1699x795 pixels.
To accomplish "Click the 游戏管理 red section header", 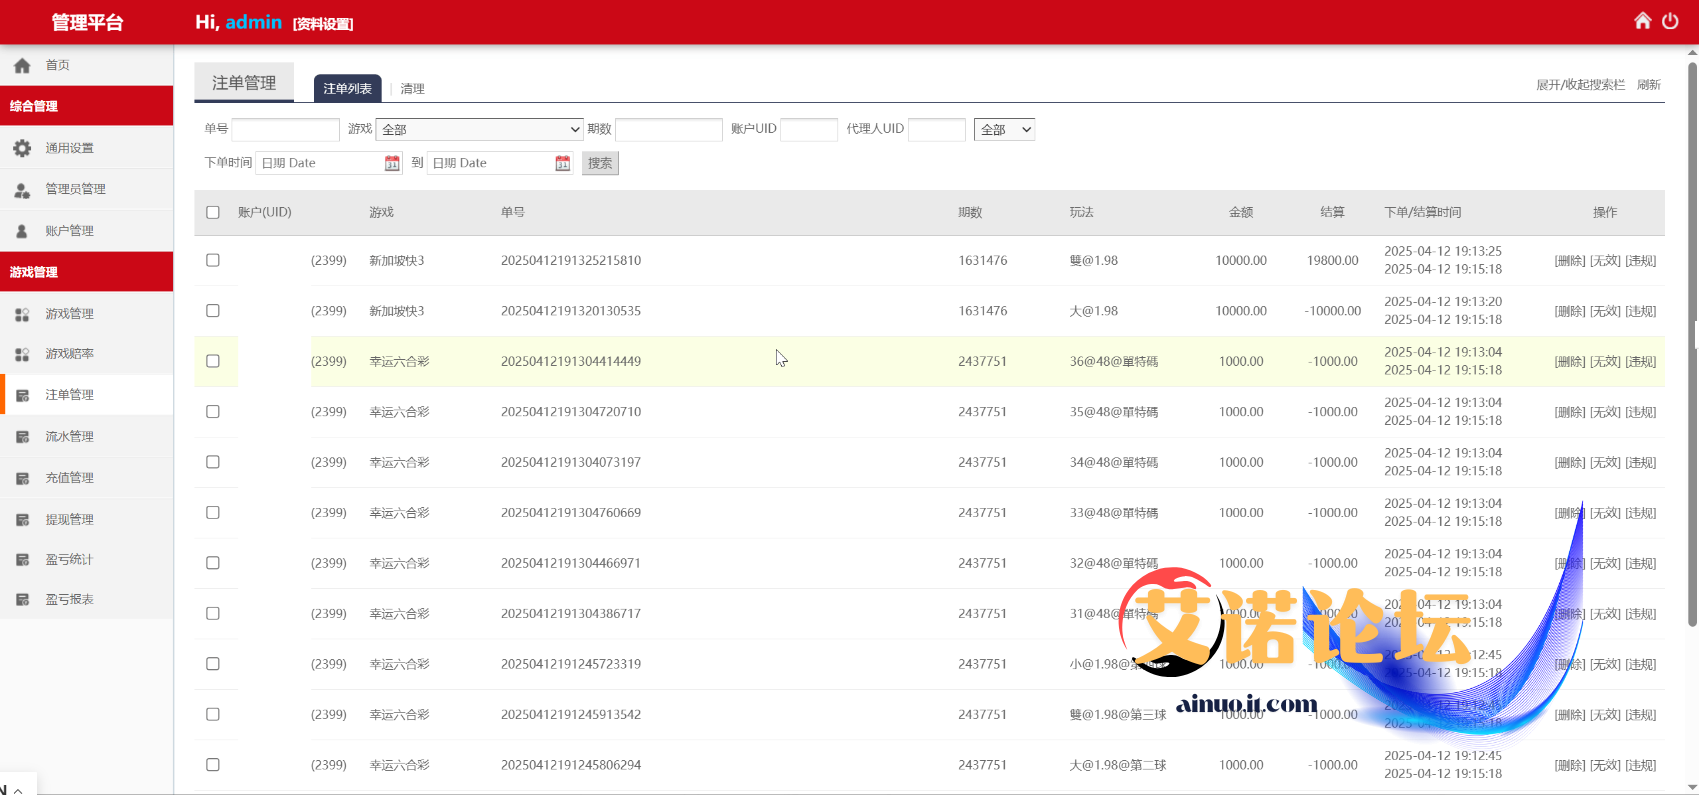I will pyautogui.click(x=86, y=272).
